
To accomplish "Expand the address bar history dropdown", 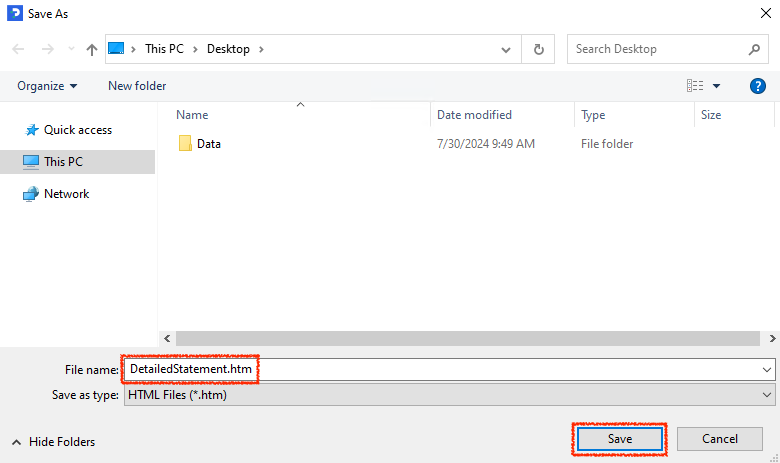I will pos(507,49).
